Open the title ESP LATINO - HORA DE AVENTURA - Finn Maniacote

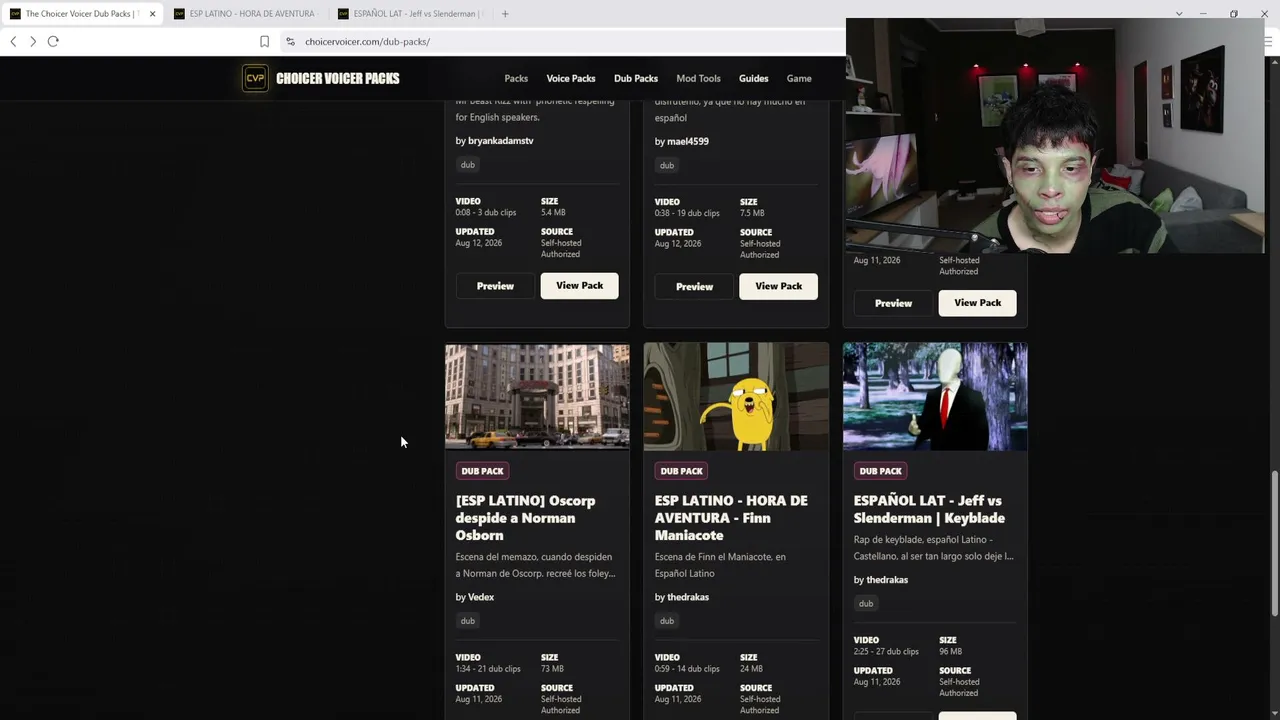click(x=731, y=518)
